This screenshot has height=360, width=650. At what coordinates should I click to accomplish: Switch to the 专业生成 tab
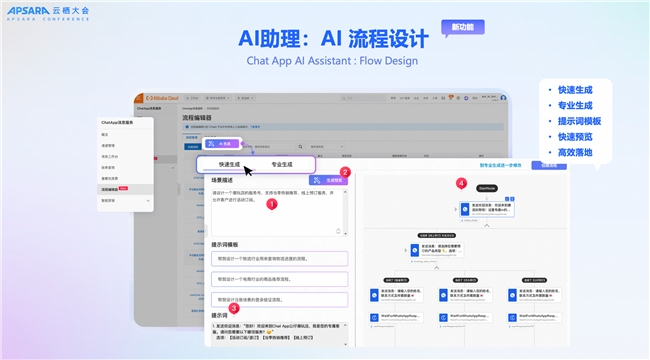282,165
